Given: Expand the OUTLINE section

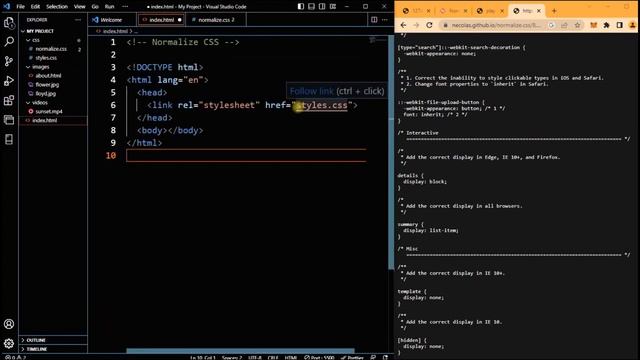Looking at the screenshot, I should pos(53,340).
